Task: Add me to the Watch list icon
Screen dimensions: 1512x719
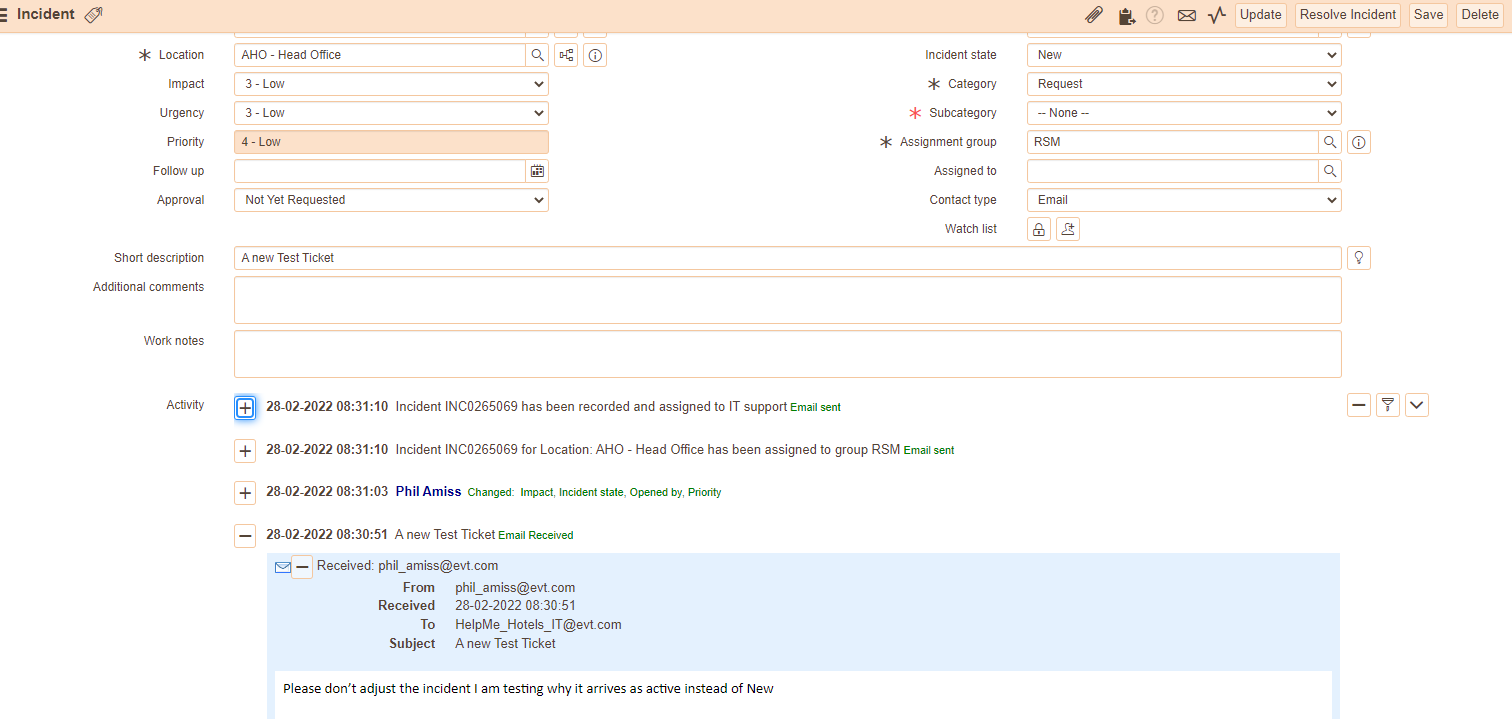Action: (1068, 229)
